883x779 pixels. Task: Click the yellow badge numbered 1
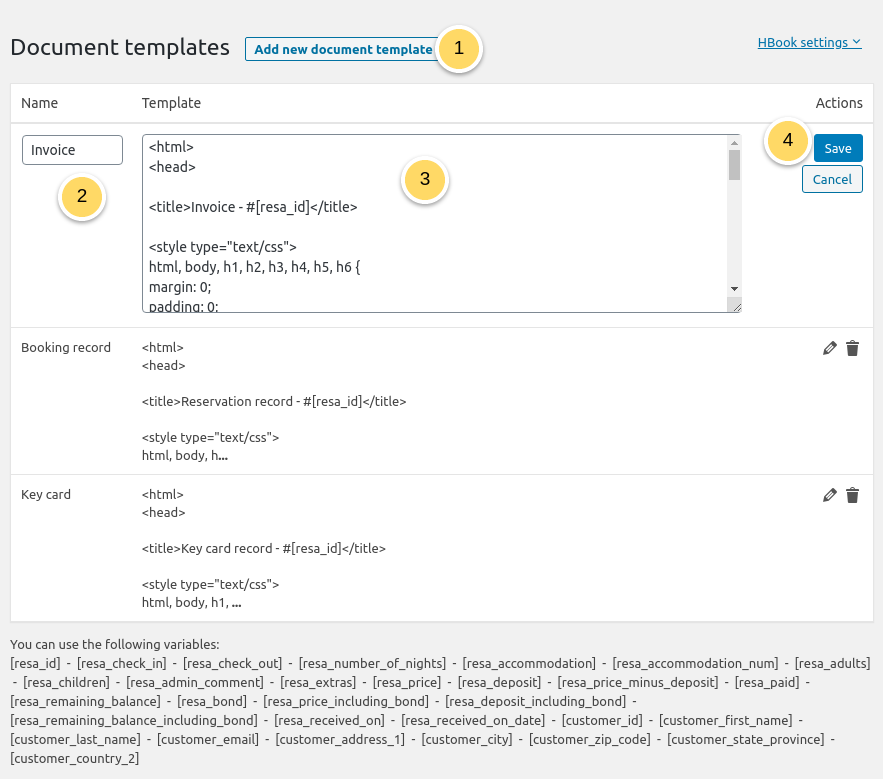(x=459, y=48)
